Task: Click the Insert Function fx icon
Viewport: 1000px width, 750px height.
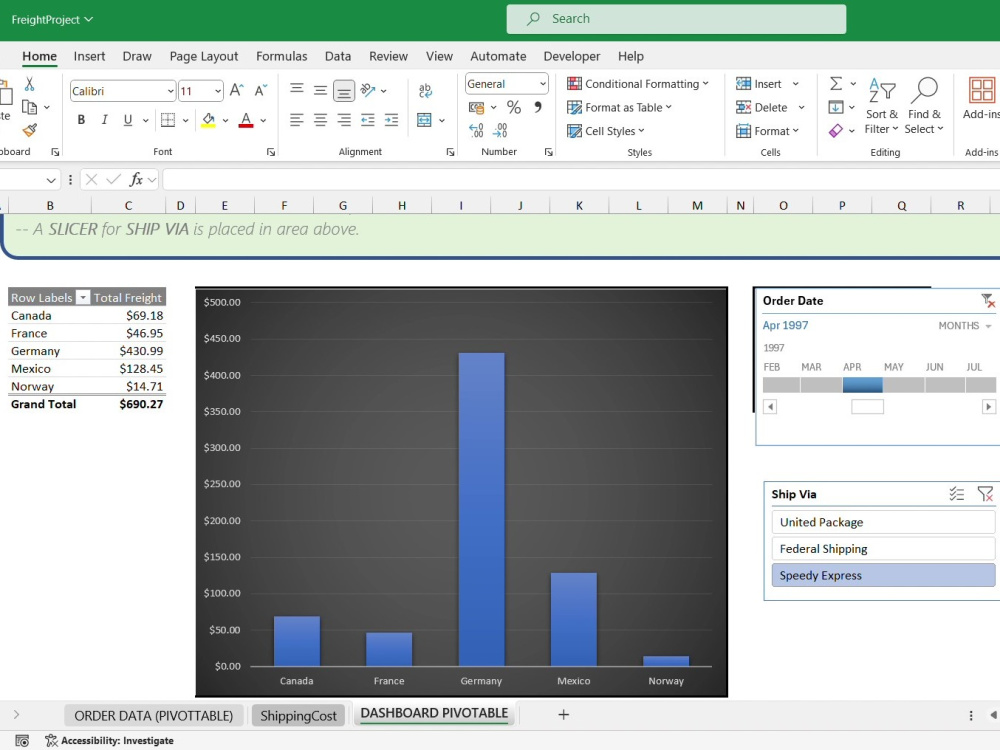Action: (135, 180)
